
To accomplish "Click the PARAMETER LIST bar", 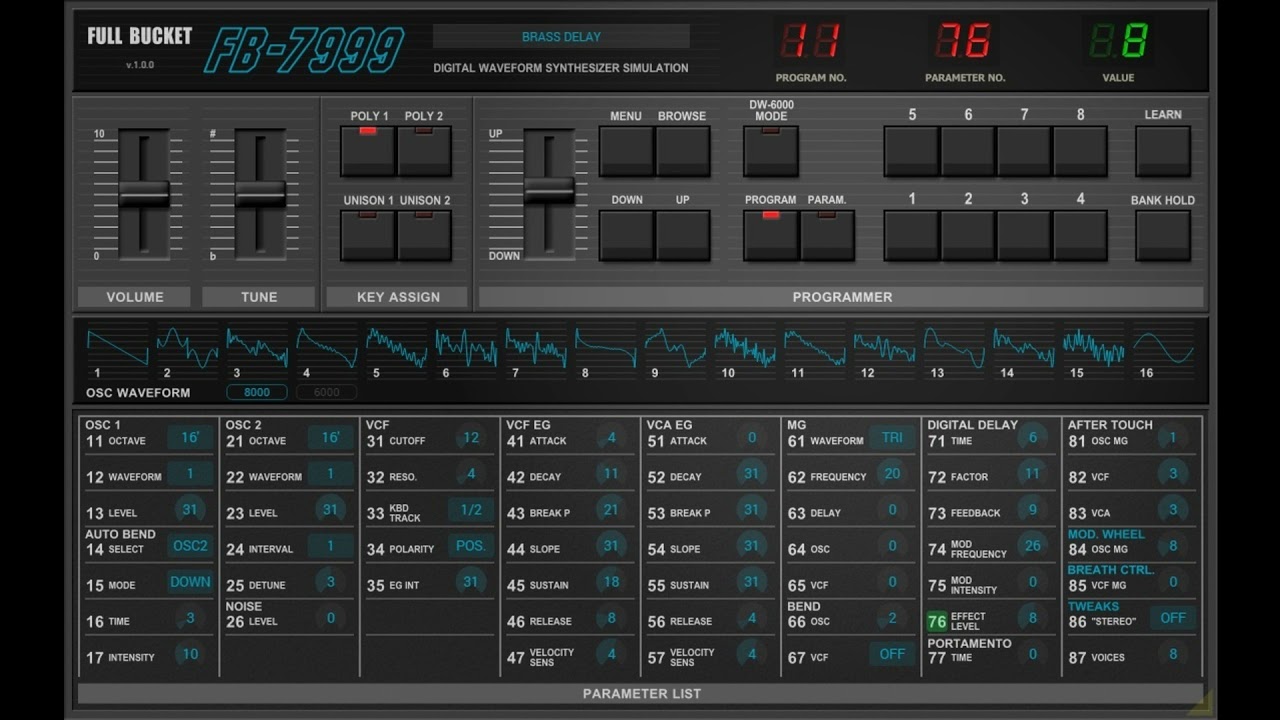I will tap(641, 693).
